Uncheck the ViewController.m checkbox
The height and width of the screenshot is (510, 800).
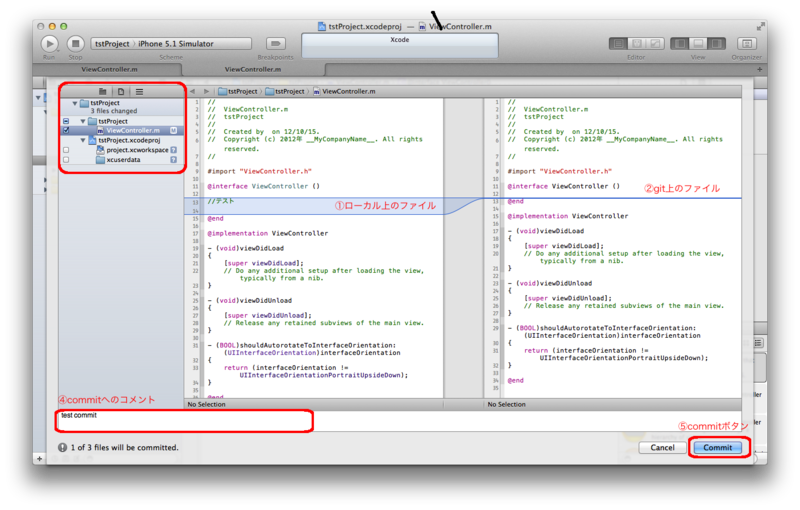click(x=66, y=131)
